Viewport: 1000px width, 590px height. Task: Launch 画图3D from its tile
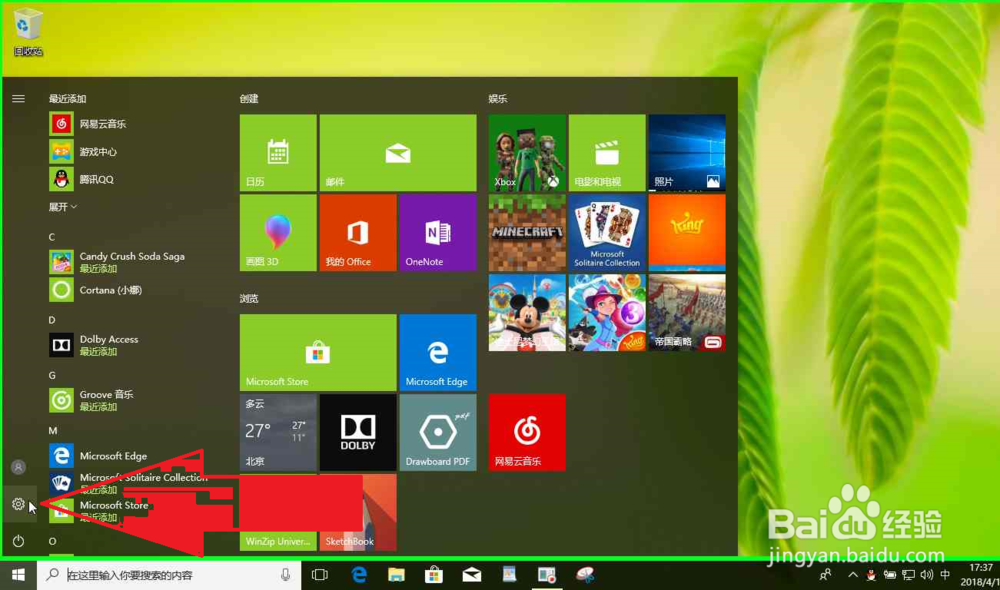click(x=277, y=232)
